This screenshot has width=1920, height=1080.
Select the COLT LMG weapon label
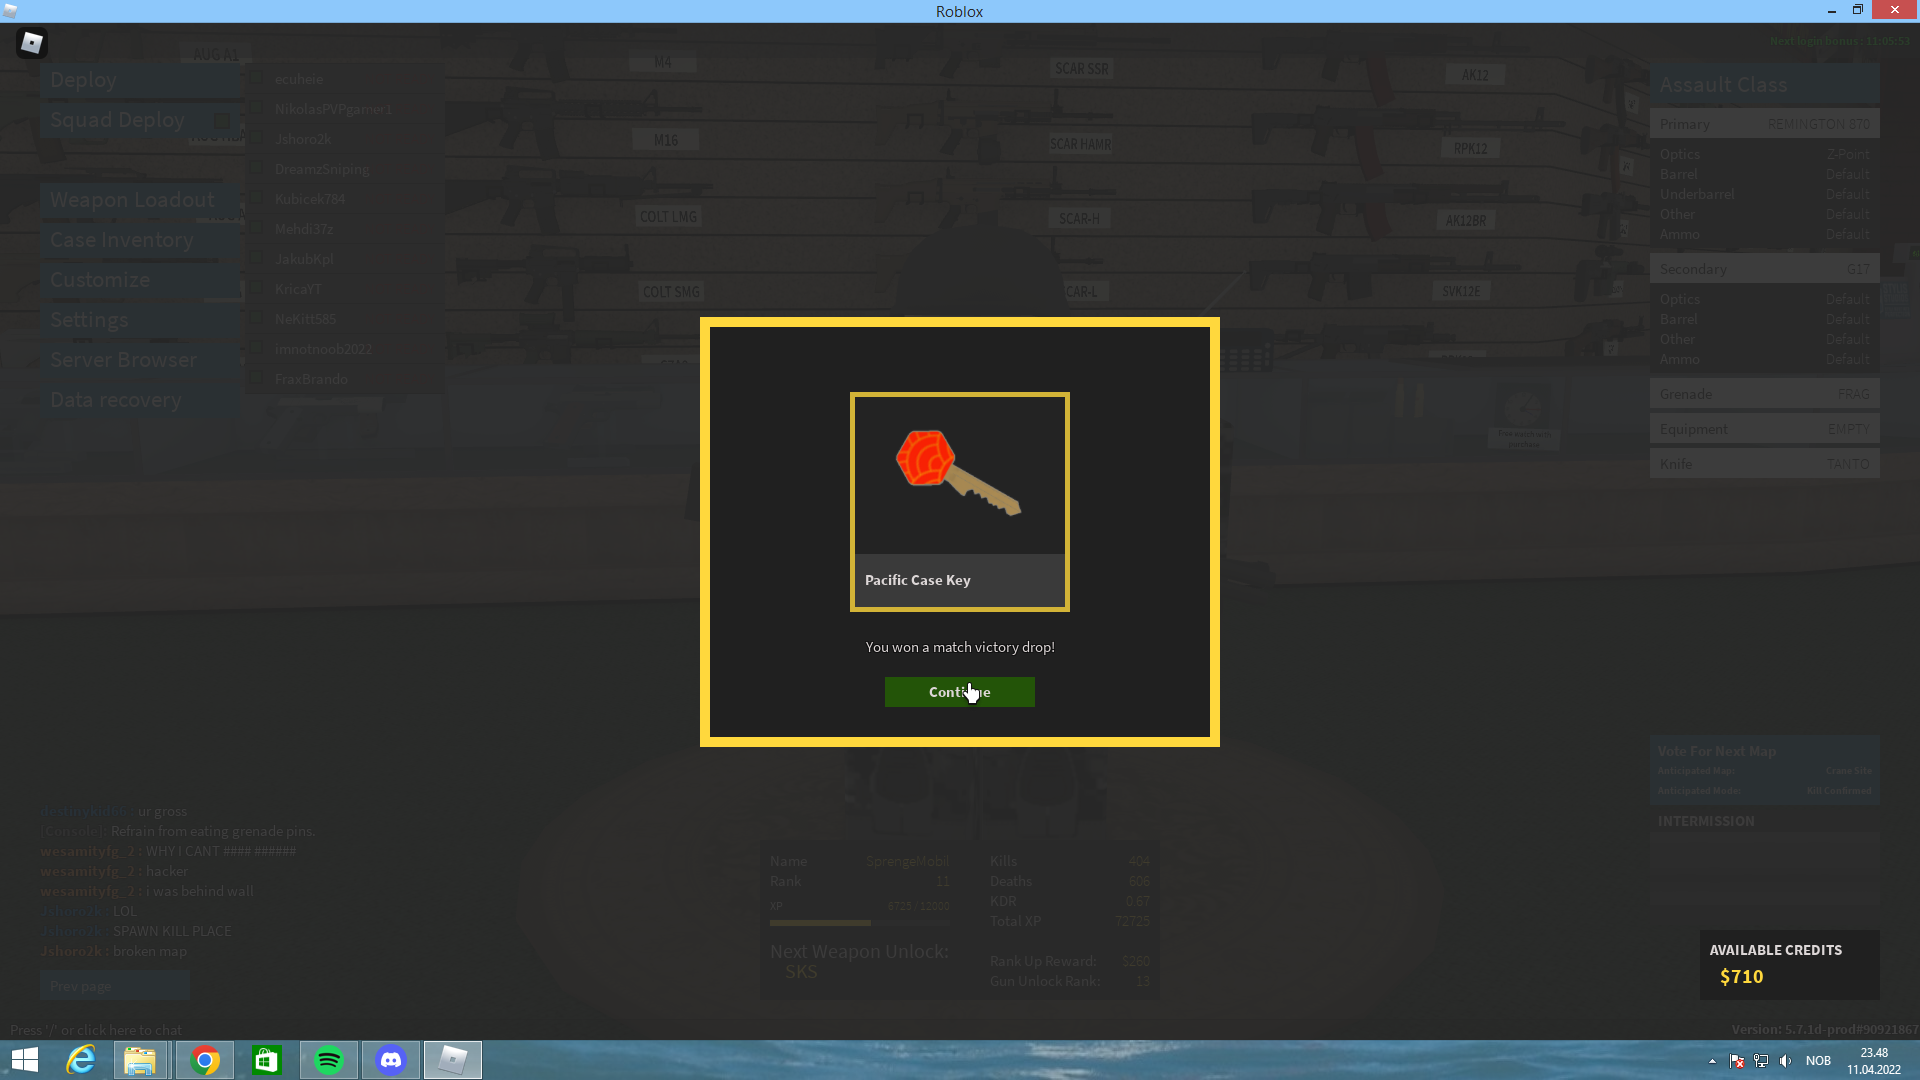click(x=668, y=217)
